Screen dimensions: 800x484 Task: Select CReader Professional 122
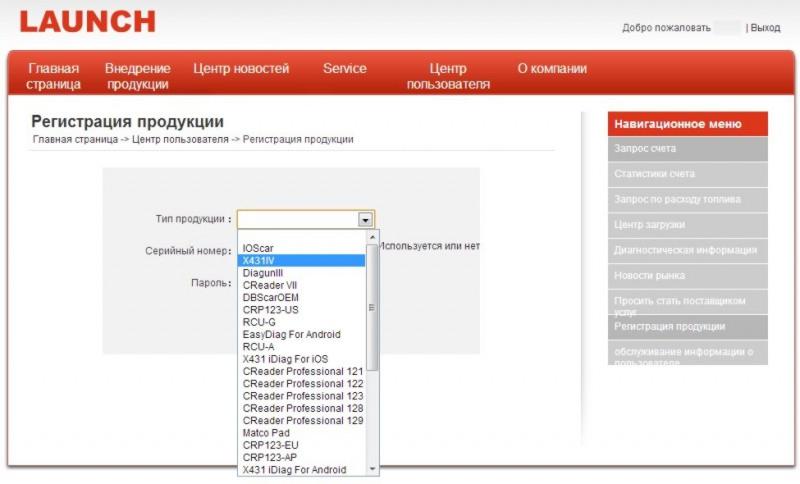coord(302,384)
